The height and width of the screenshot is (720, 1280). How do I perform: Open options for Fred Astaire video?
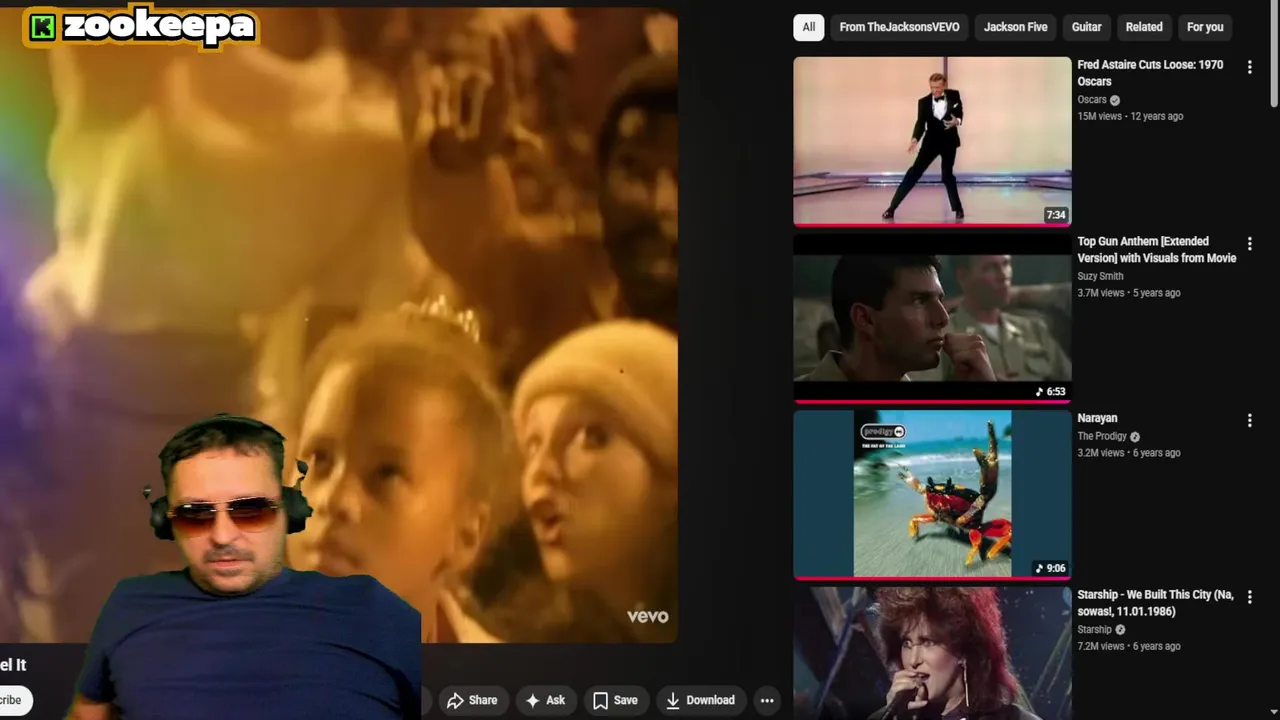1249,67
